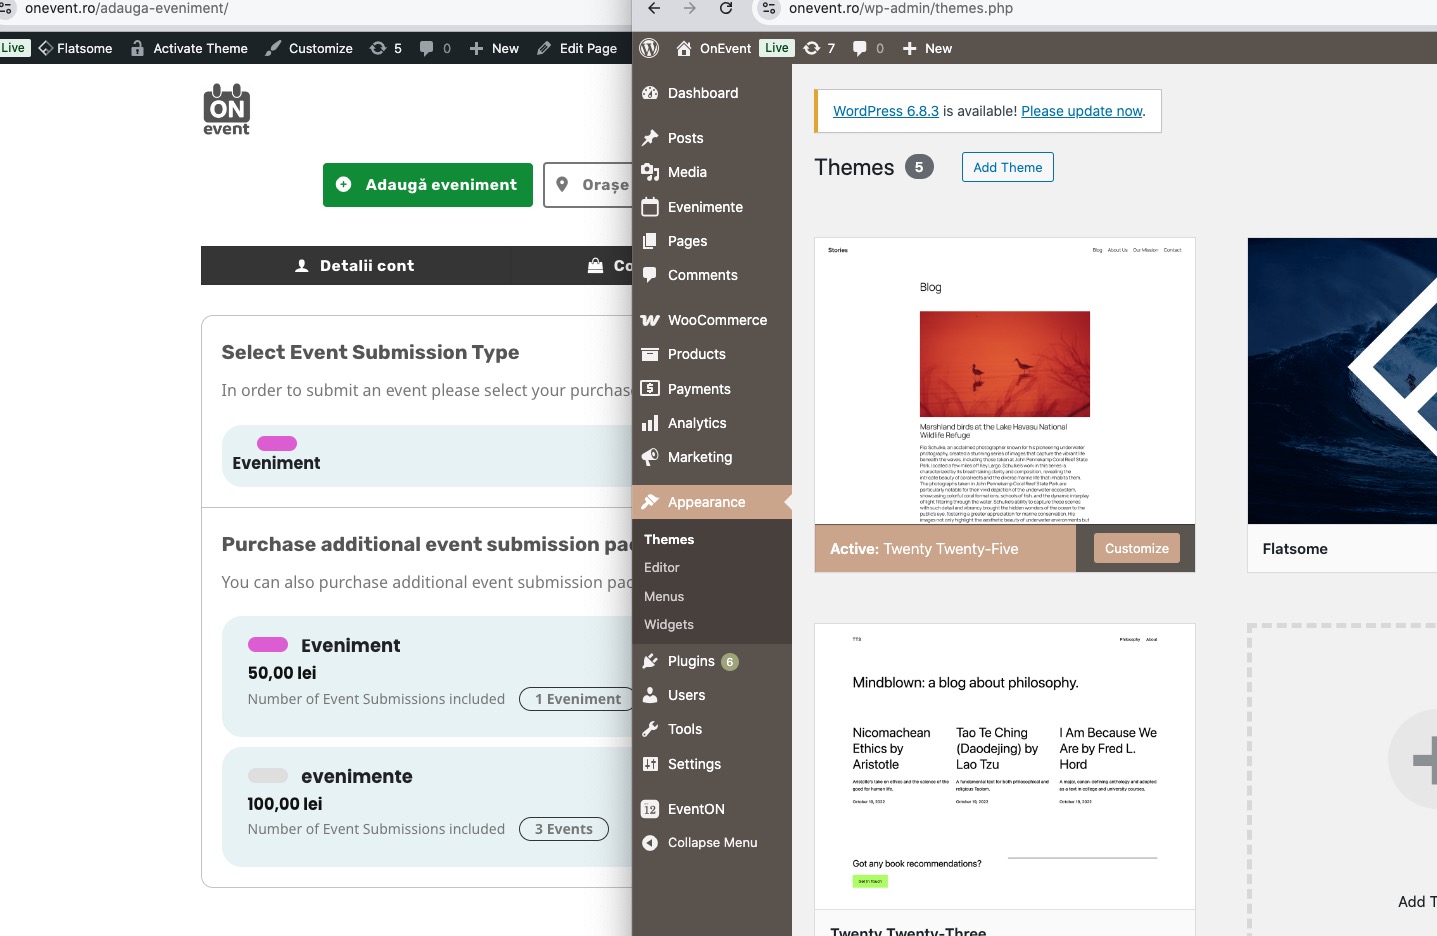Click Customize on Twenty Twenty-Five theme

coord(1136,548)
